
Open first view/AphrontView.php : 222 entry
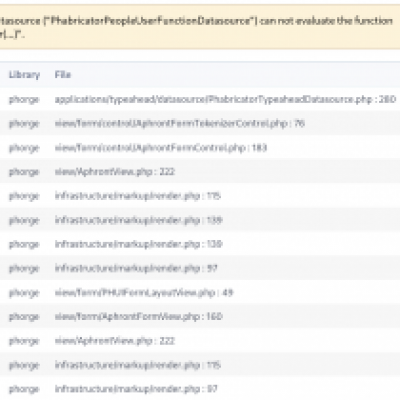[x=115, y=172]
